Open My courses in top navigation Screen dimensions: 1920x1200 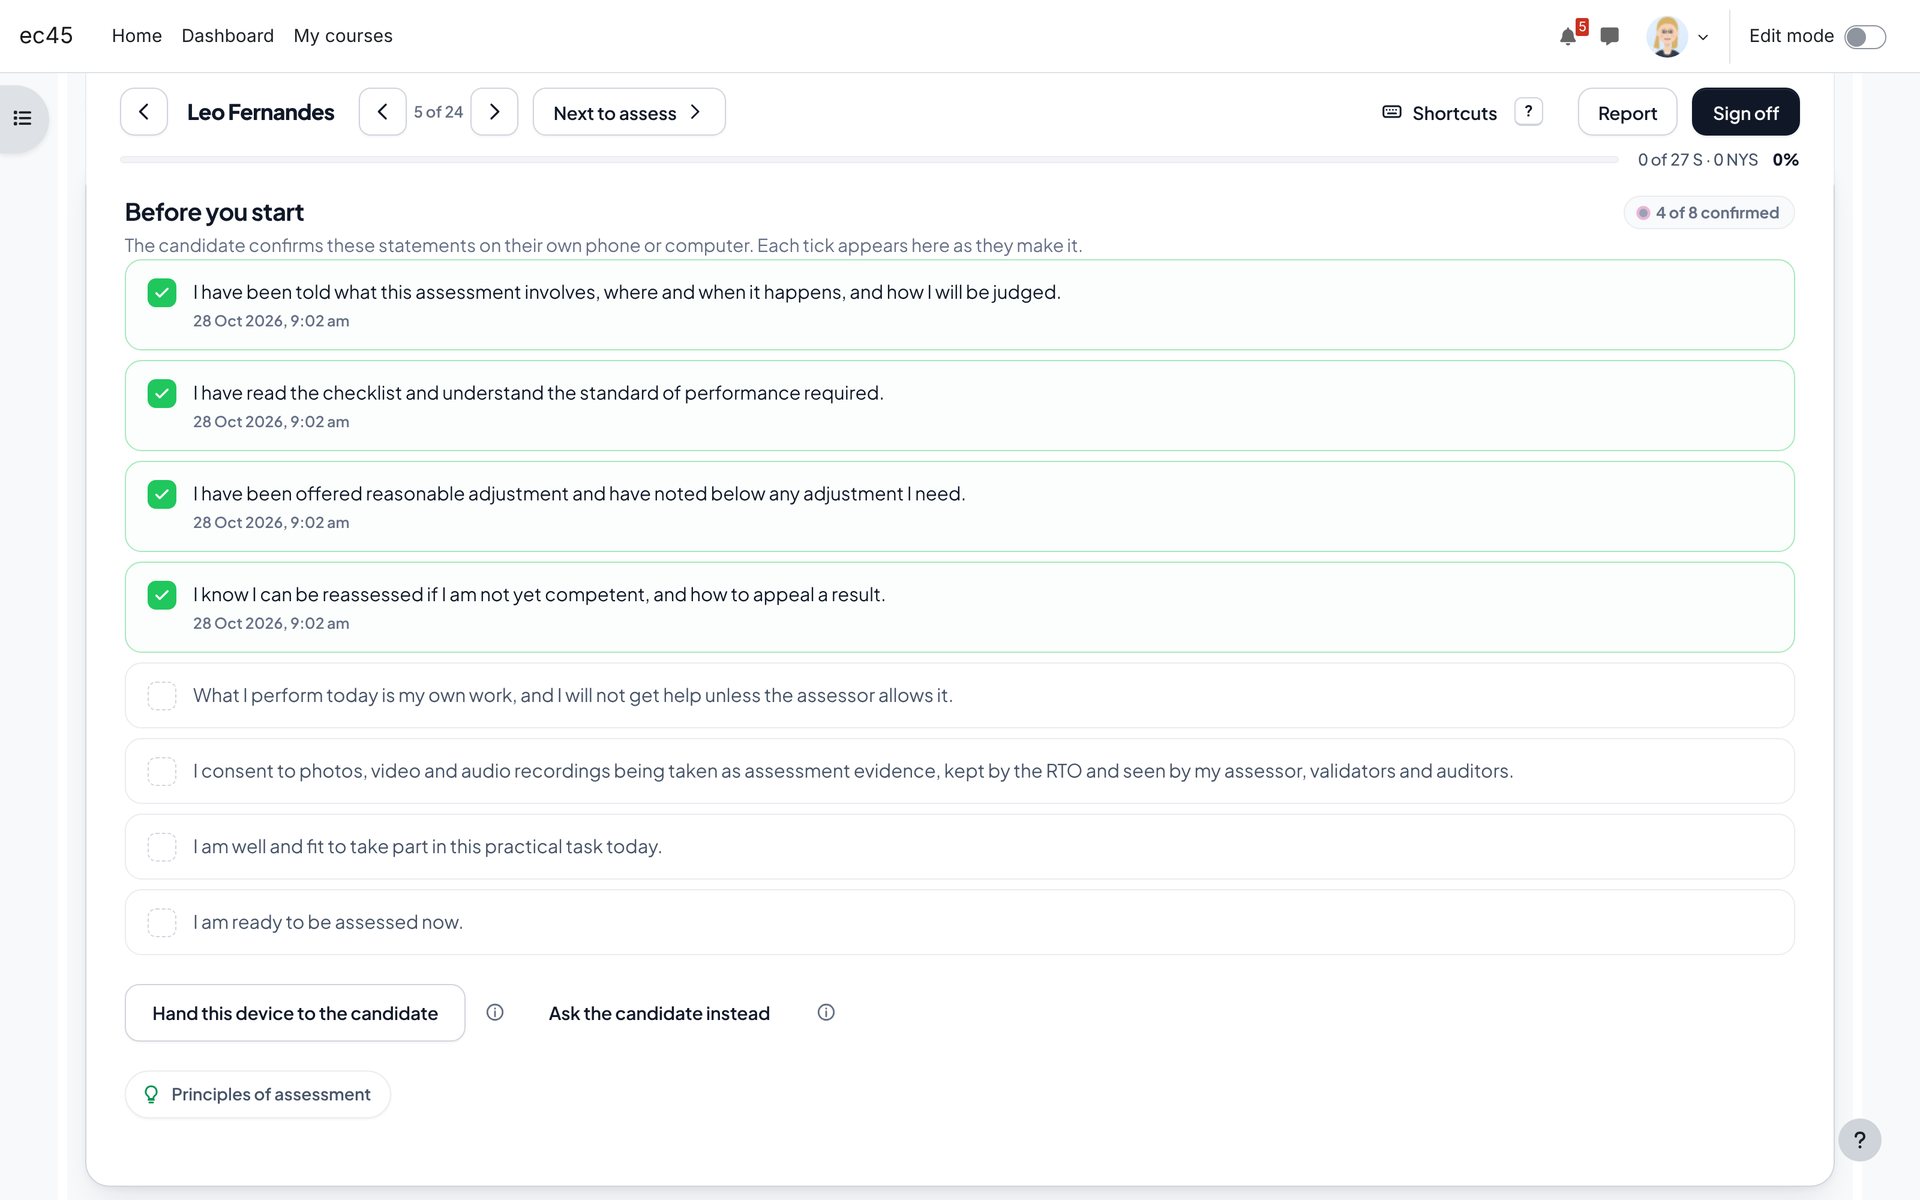click(x=343, y=36)
